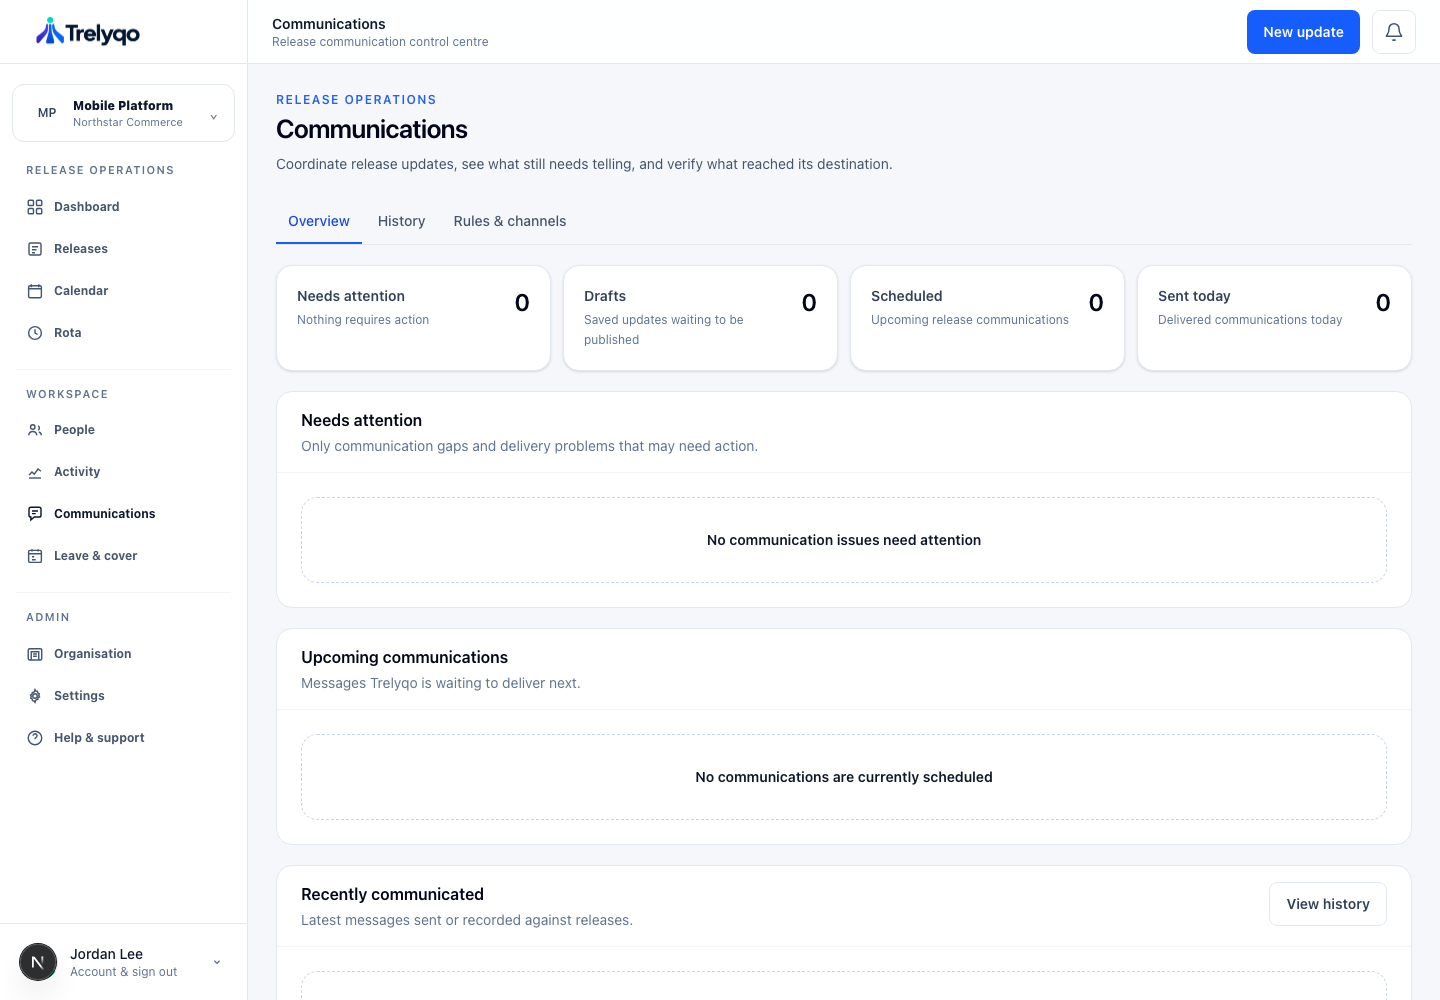1440x1000 pixels.
Task: Select the Sent today summary card
Action: click(x=1274, y=318)
